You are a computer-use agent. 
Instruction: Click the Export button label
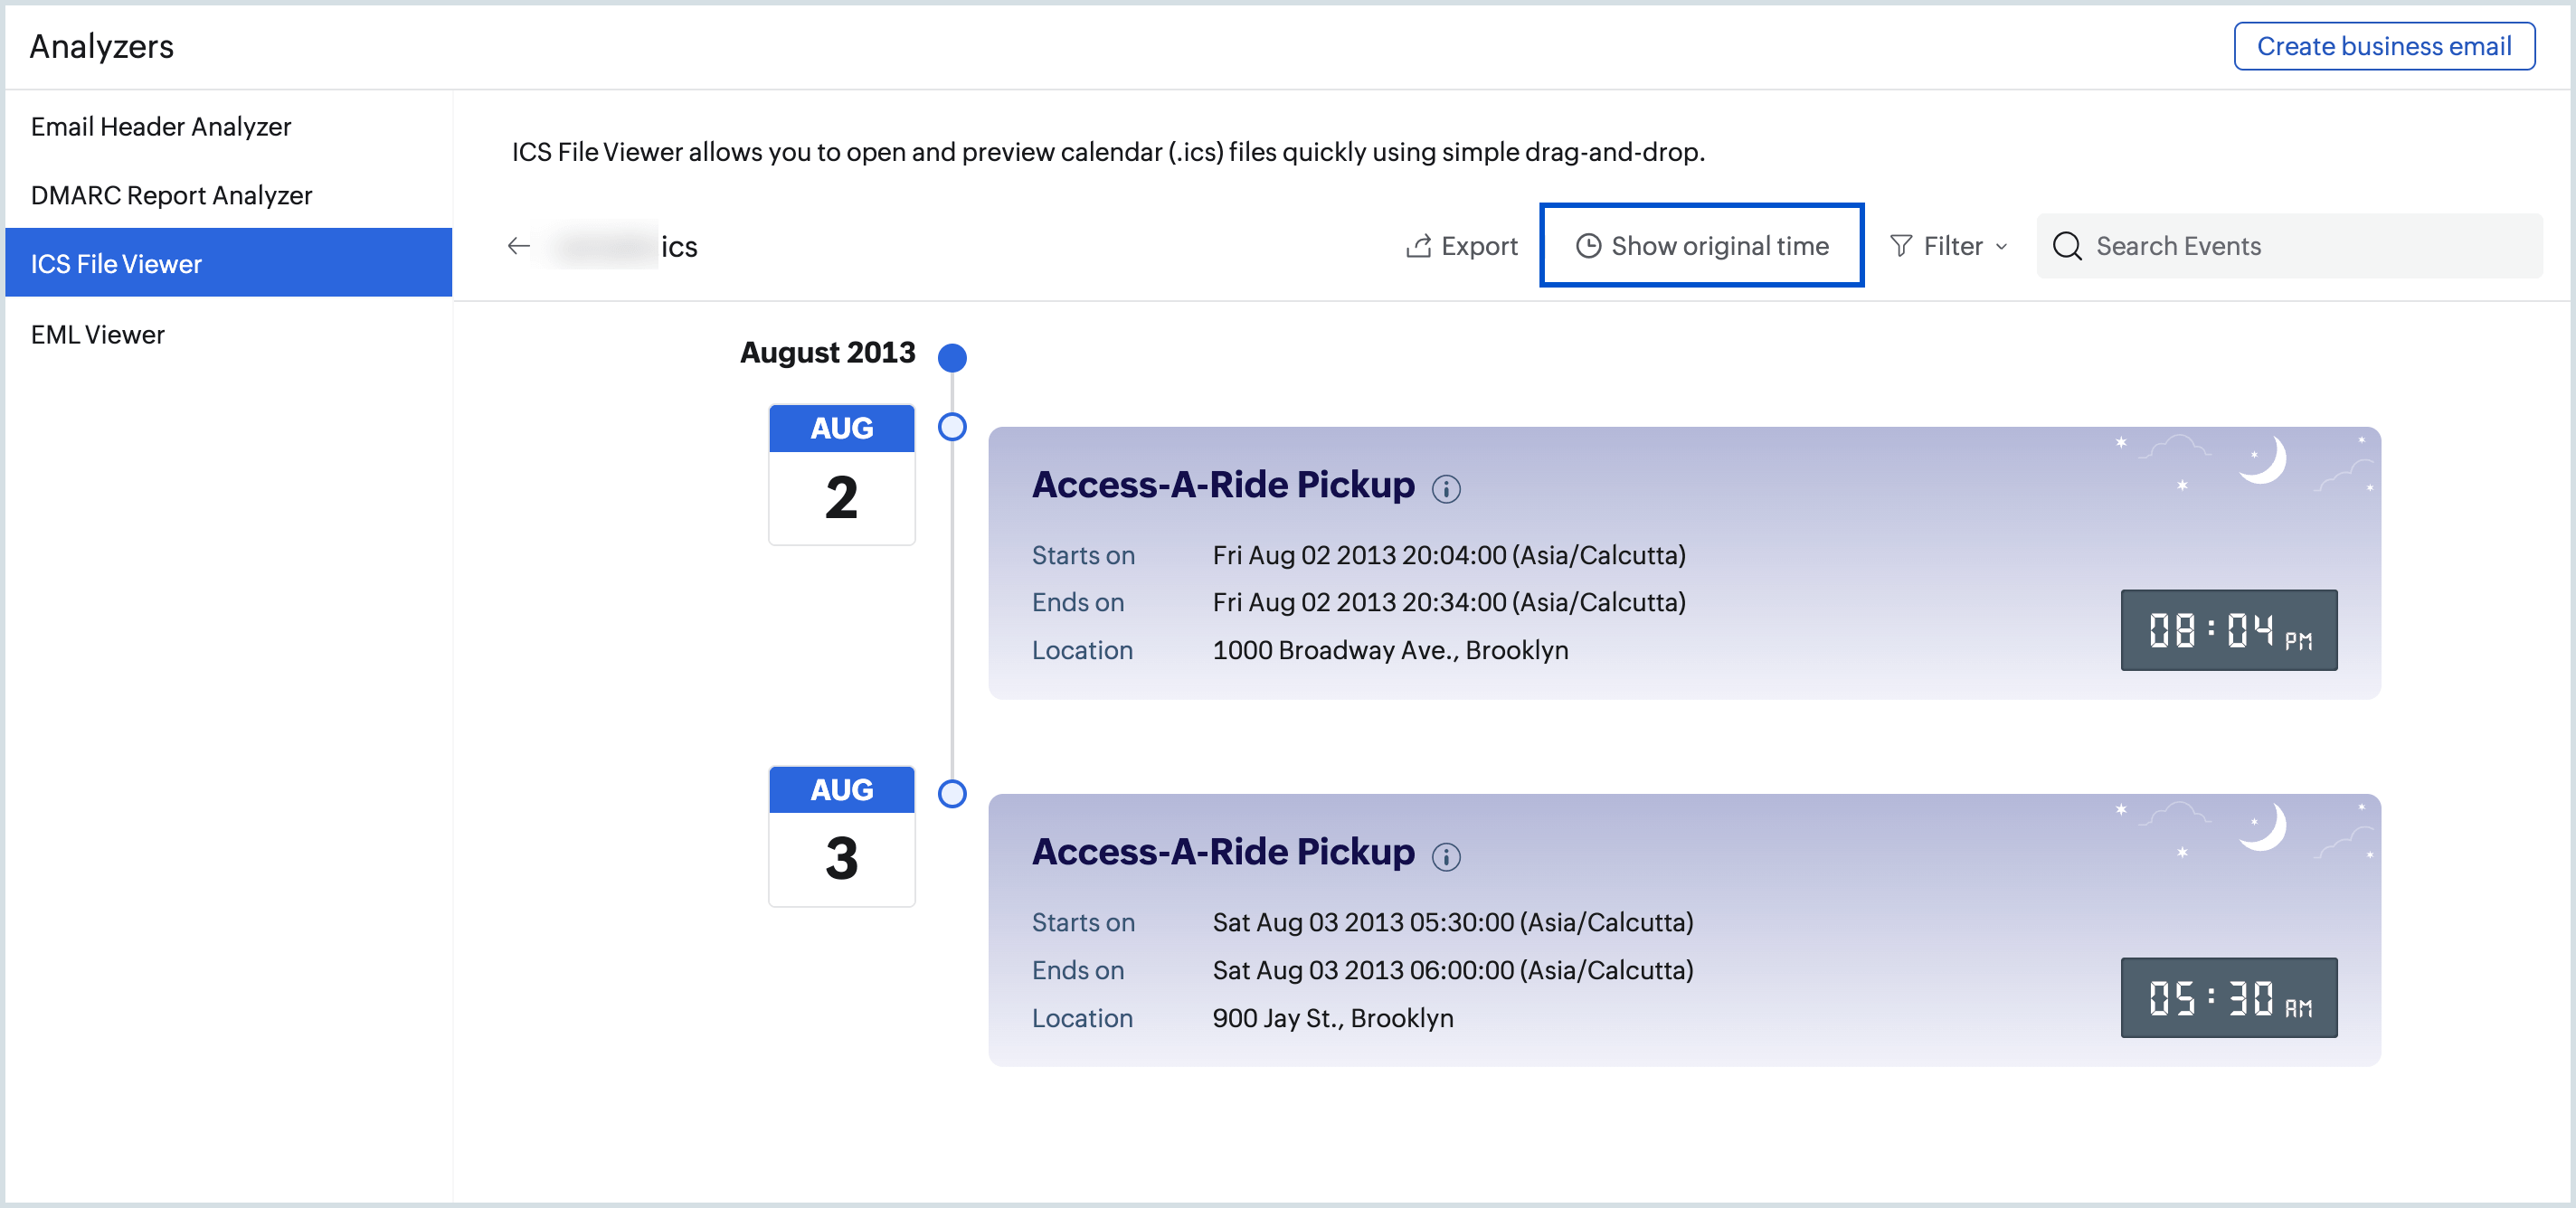[x=1479, y=246]
